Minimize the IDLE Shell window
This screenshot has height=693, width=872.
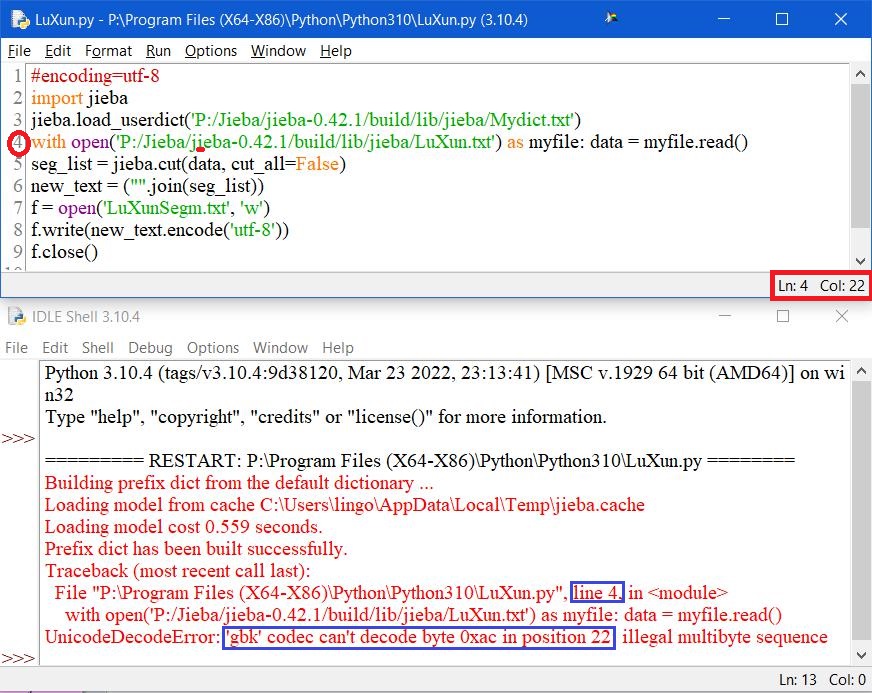click(725, 316)
